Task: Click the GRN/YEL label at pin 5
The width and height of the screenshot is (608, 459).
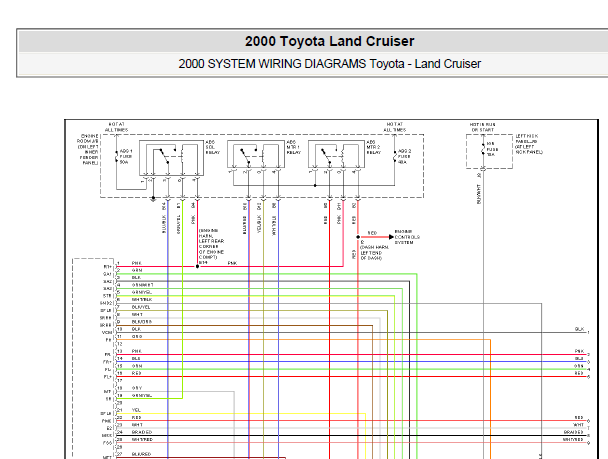Action: pyautogui.click(x=142, y=292)
